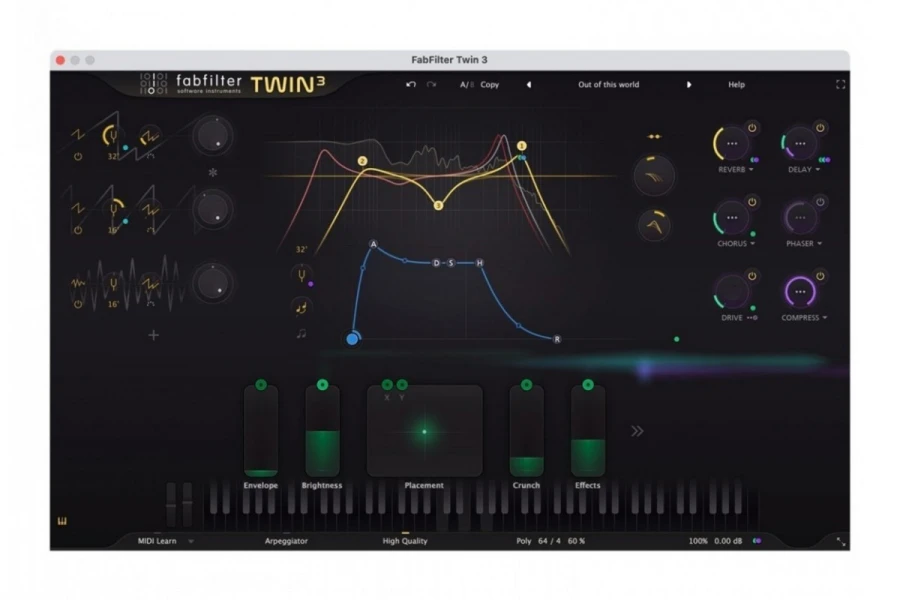Open the Arpeggiator panel

[x=286, y=541]
